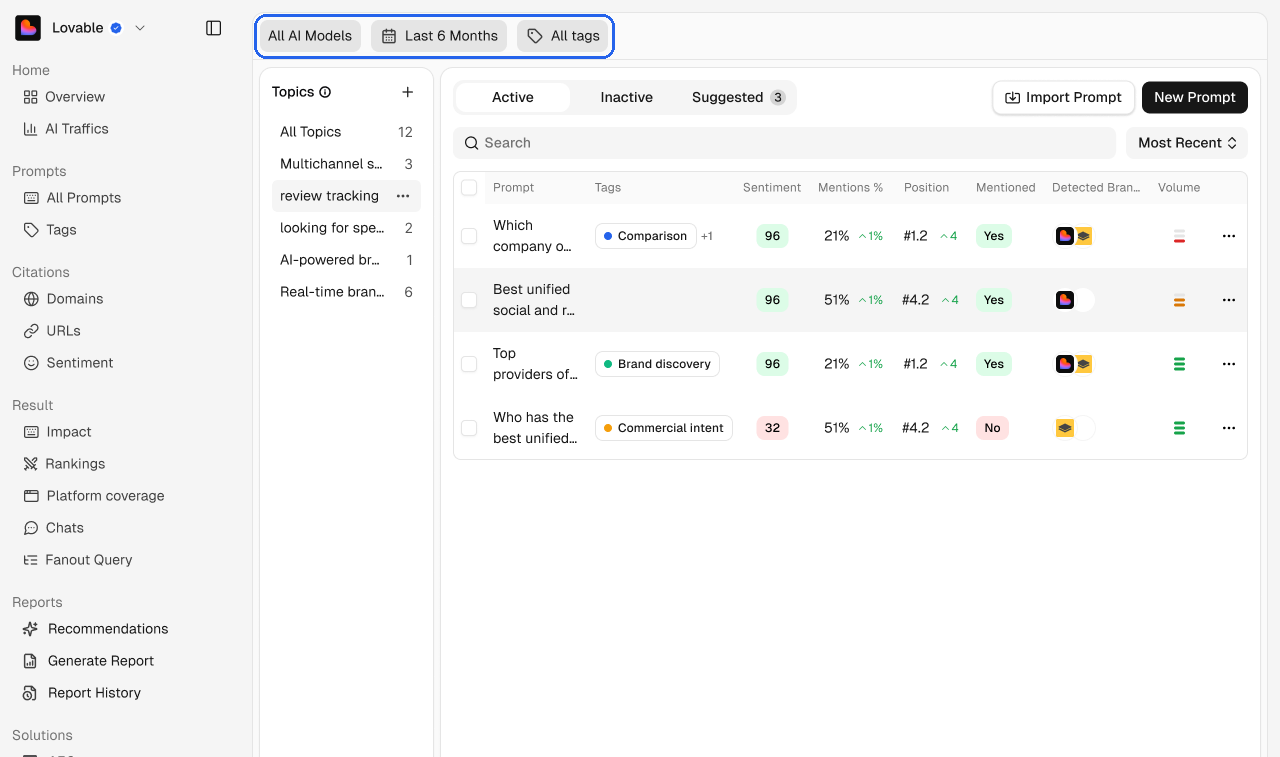Click the Lovable logo icon
This screenshot has height=757, width=1280.
[x=28, y=28]
